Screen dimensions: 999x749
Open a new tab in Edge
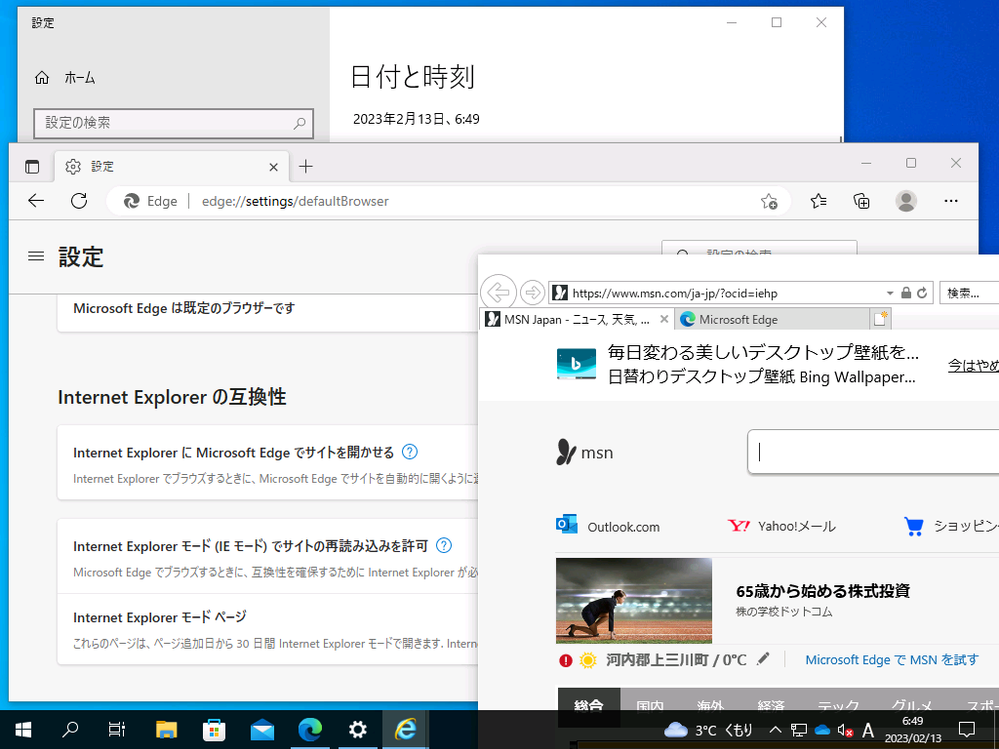306,166
